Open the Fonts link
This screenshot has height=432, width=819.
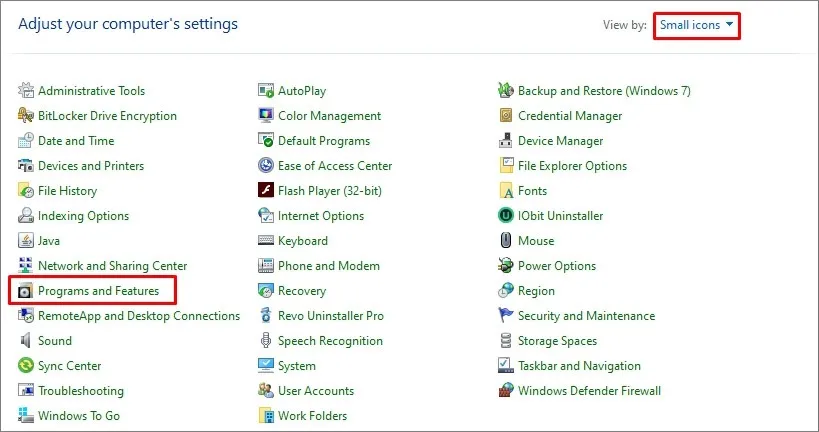[x=532, y=191]
